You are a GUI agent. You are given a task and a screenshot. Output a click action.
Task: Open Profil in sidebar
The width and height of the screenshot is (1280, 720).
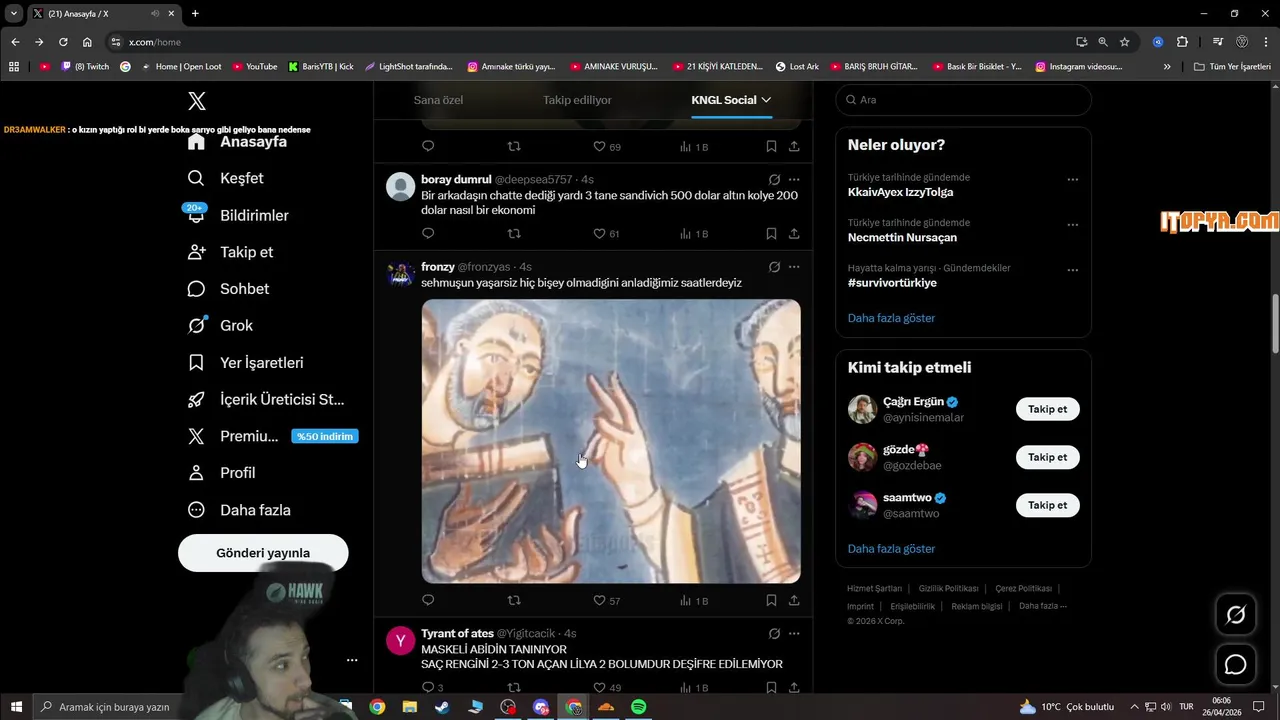point(221,473)
